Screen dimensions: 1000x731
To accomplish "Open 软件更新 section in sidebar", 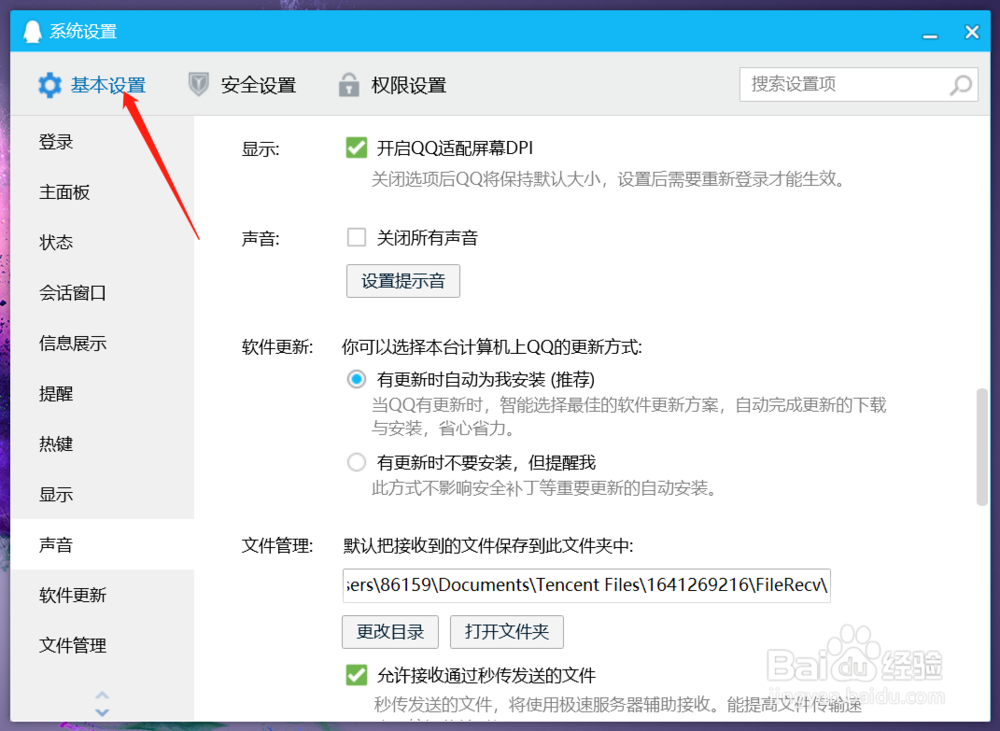I will (102, 595).
